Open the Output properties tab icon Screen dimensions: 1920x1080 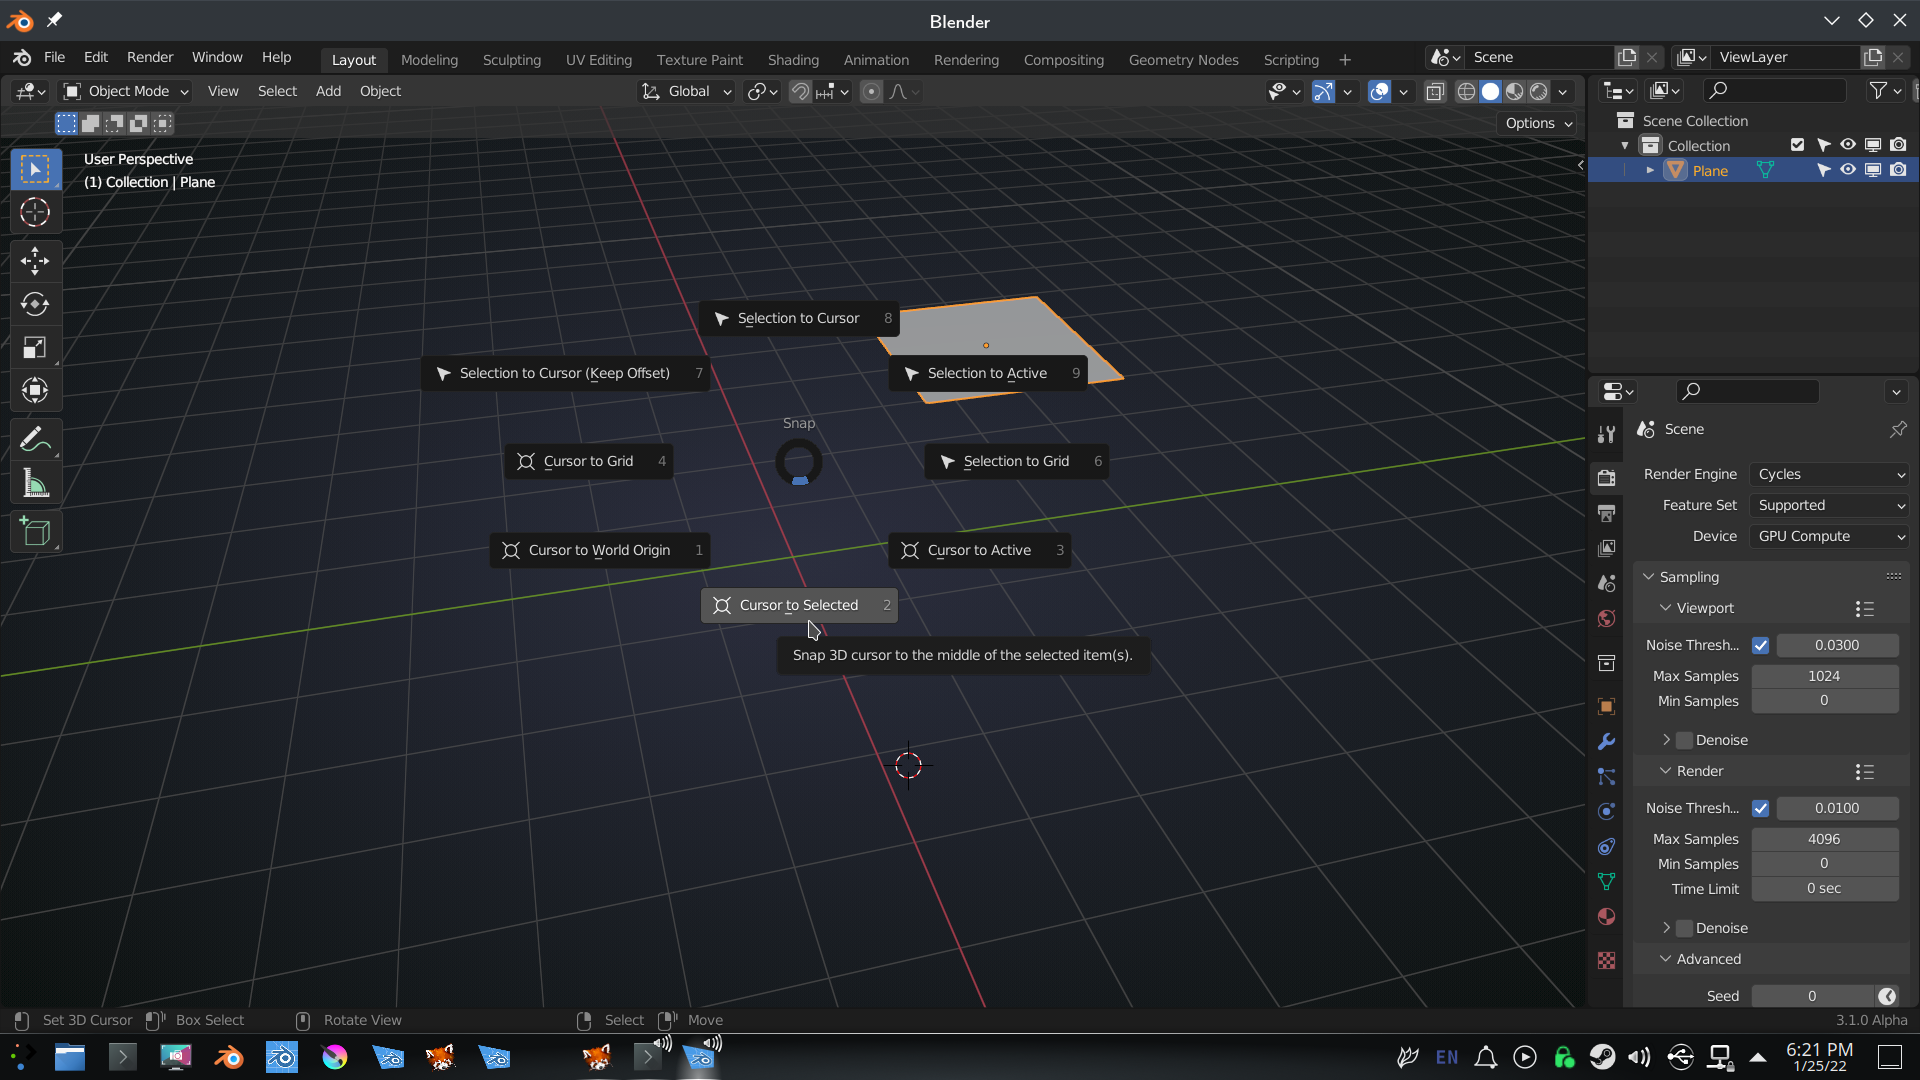1606,513
